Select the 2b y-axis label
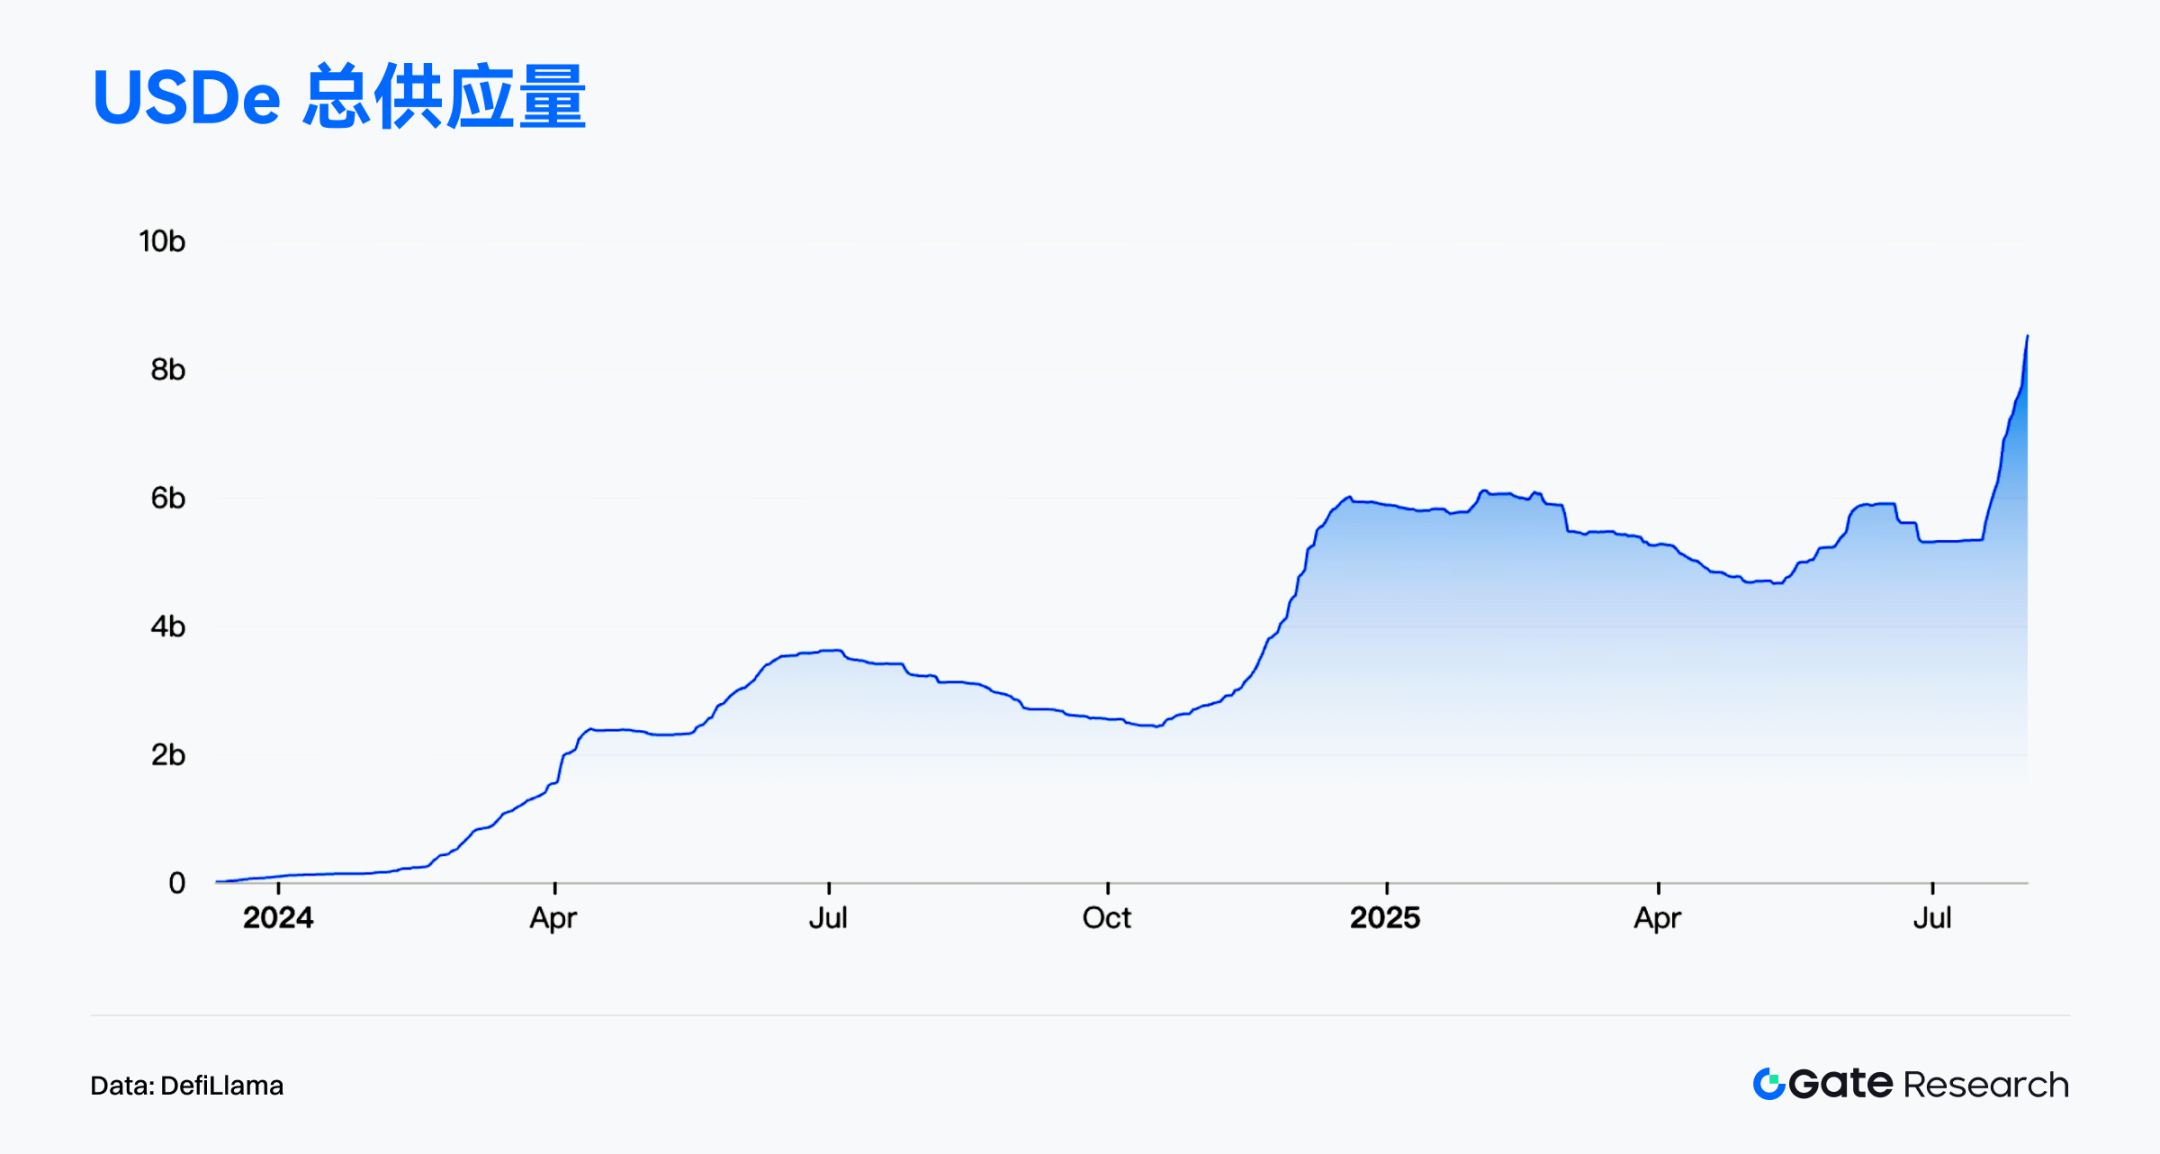Image resolution: width=2160 pixels, height=1154 pixels. tap(168, 755)
